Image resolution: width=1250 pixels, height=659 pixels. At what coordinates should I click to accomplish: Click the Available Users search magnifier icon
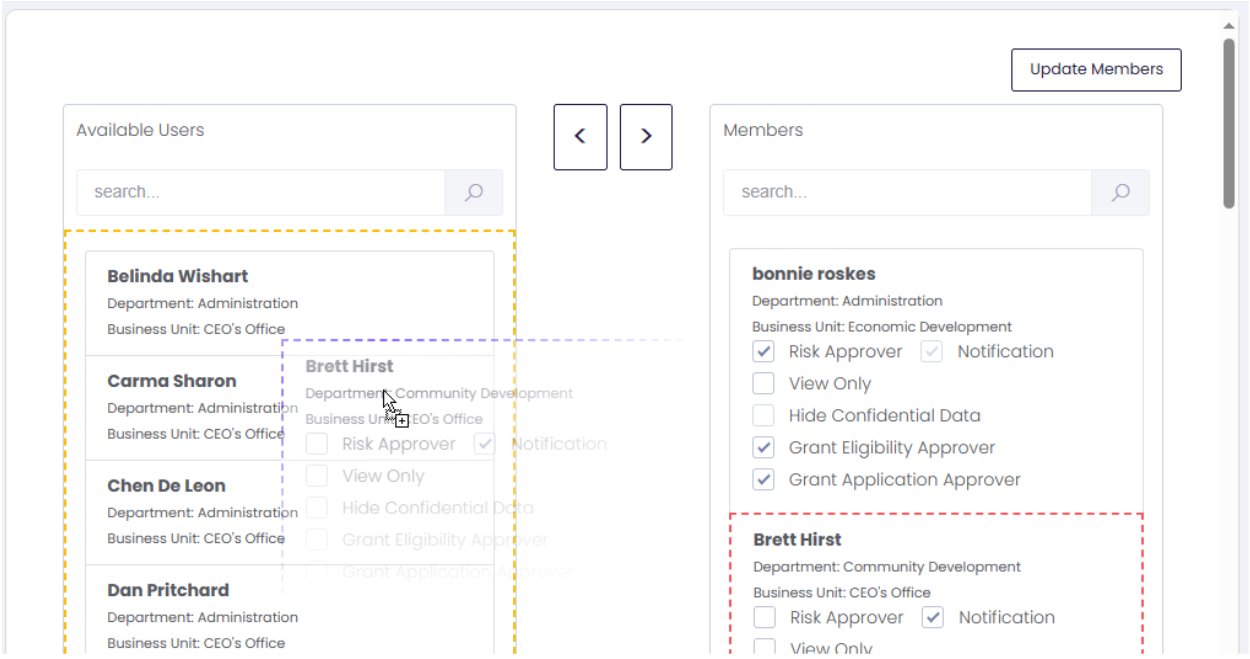[474, 192]
